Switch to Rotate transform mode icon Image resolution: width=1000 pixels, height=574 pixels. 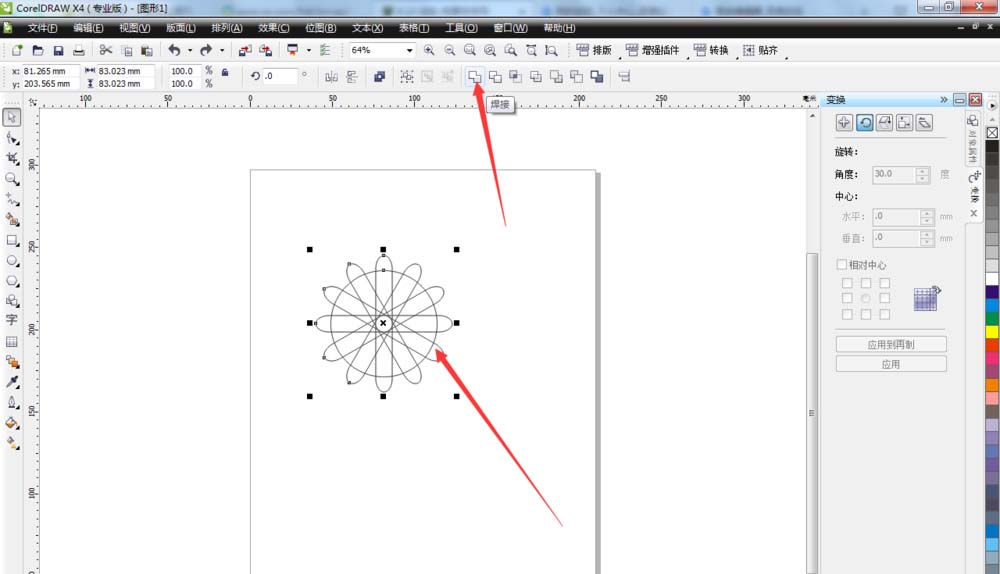pos(865,122)
